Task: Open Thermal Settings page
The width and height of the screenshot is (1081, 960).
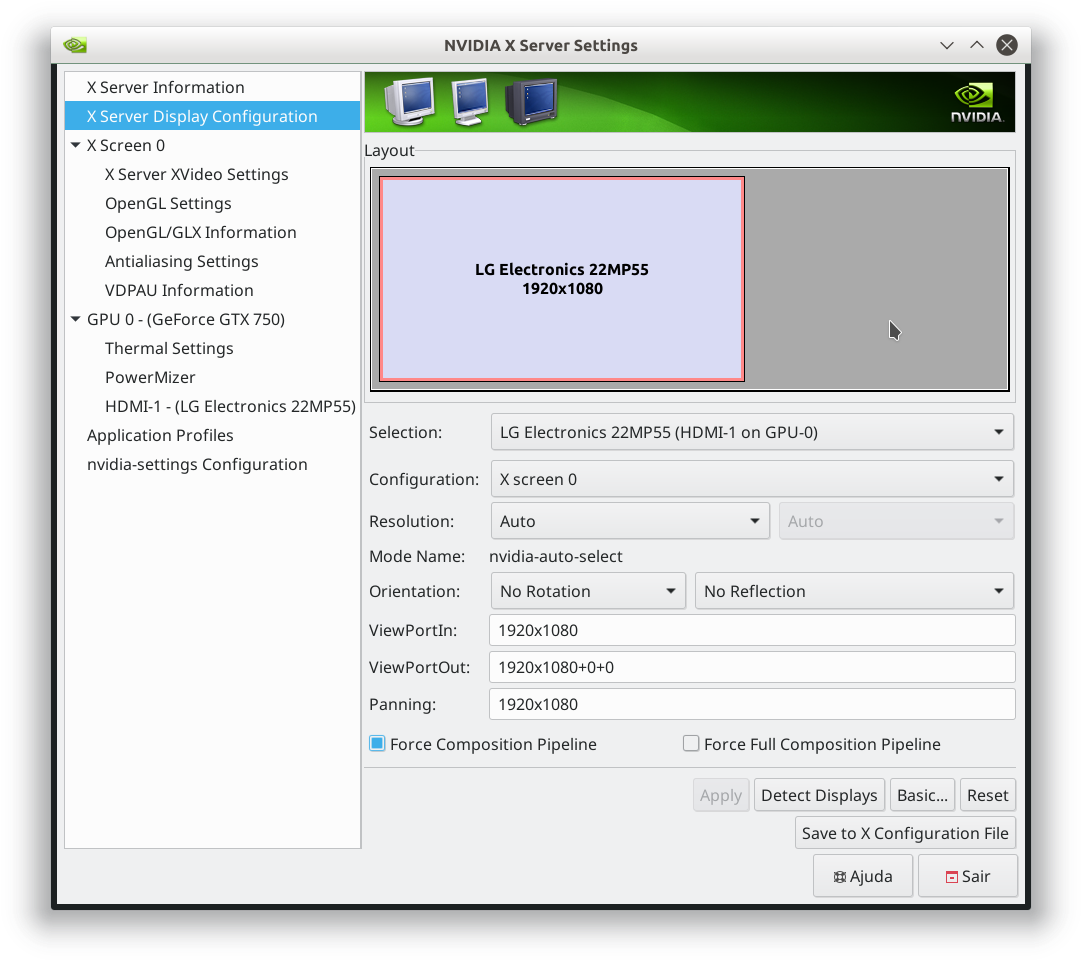Action: (169, 348)
